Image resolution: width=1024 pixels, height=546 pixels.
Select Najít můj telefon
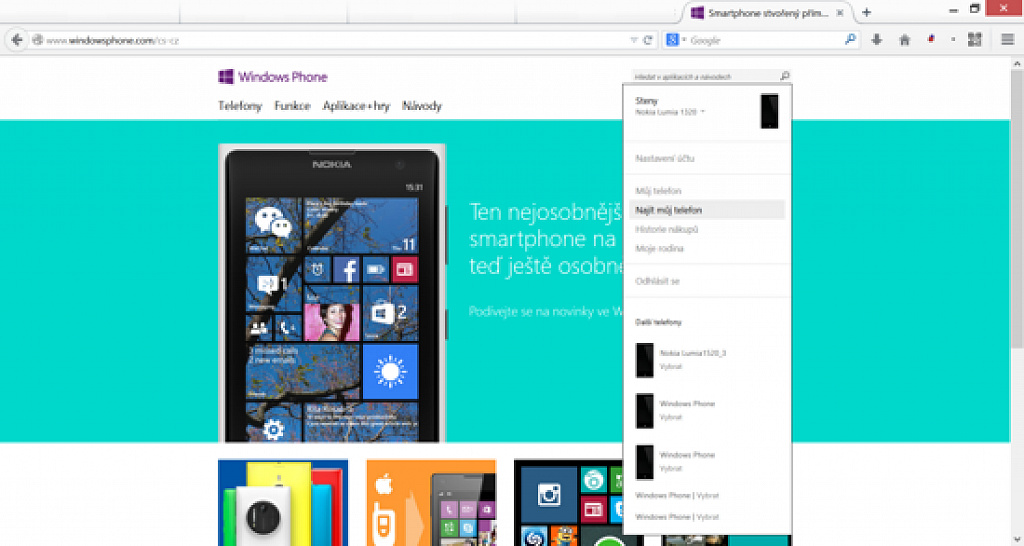(707, 210)
